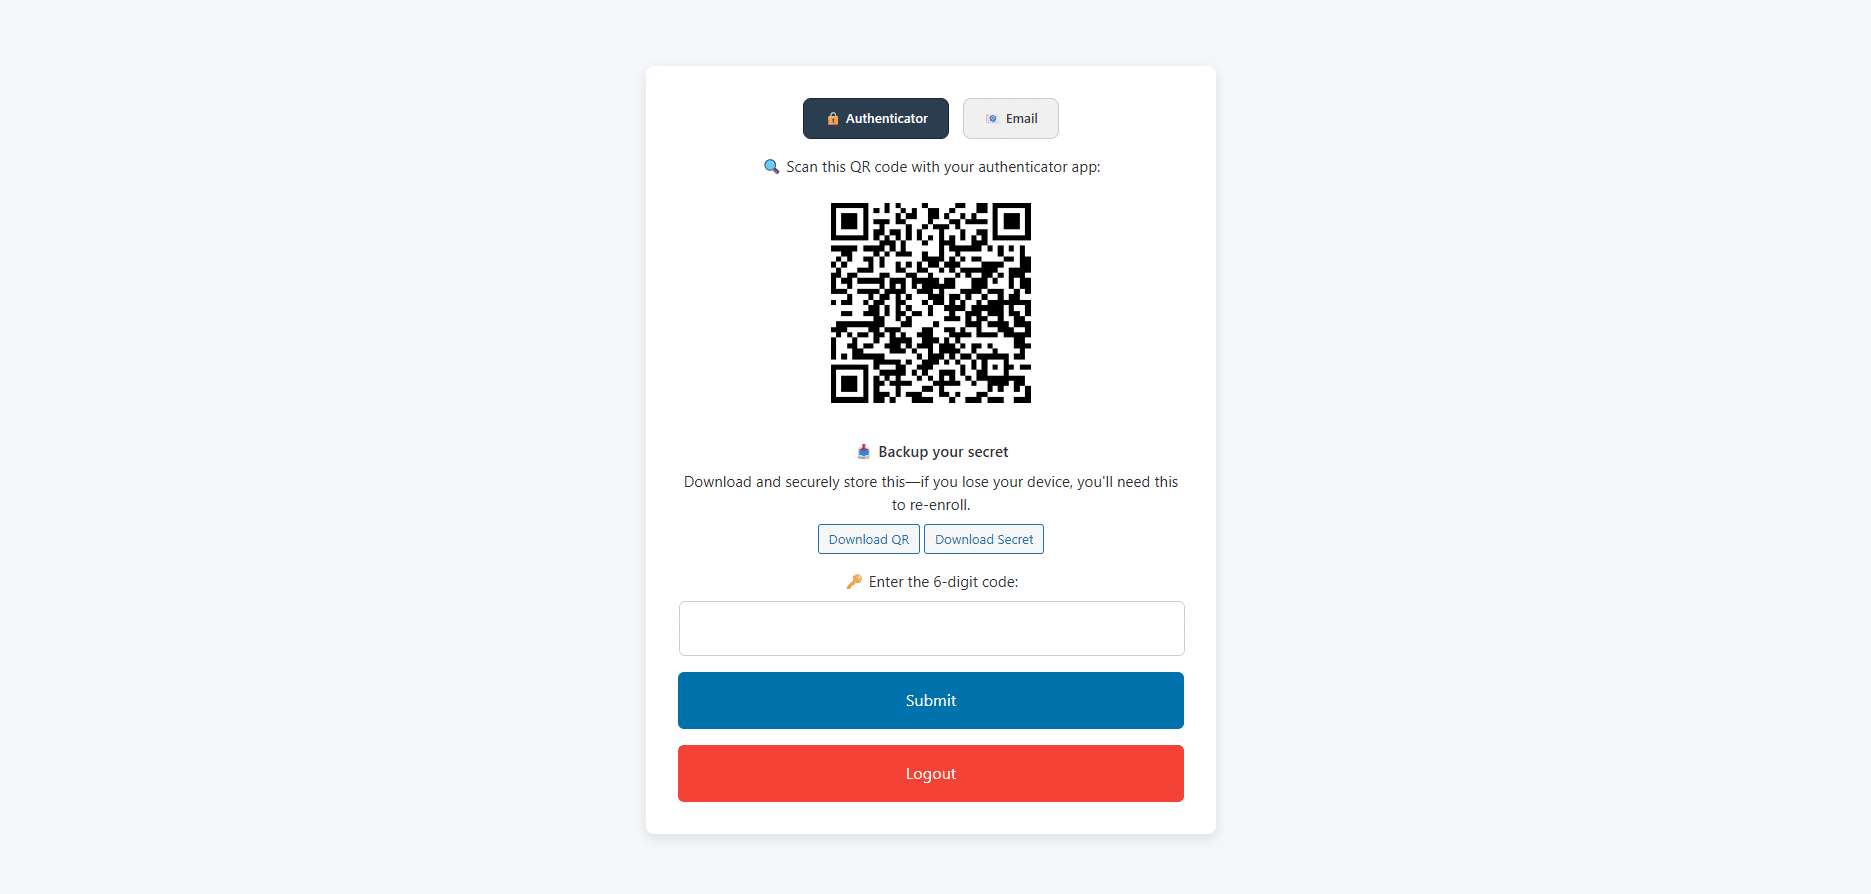Click the key icon beside code prompt
Image resolution: width=1871 pixels, height=894 pixels.
click(853, 581)
